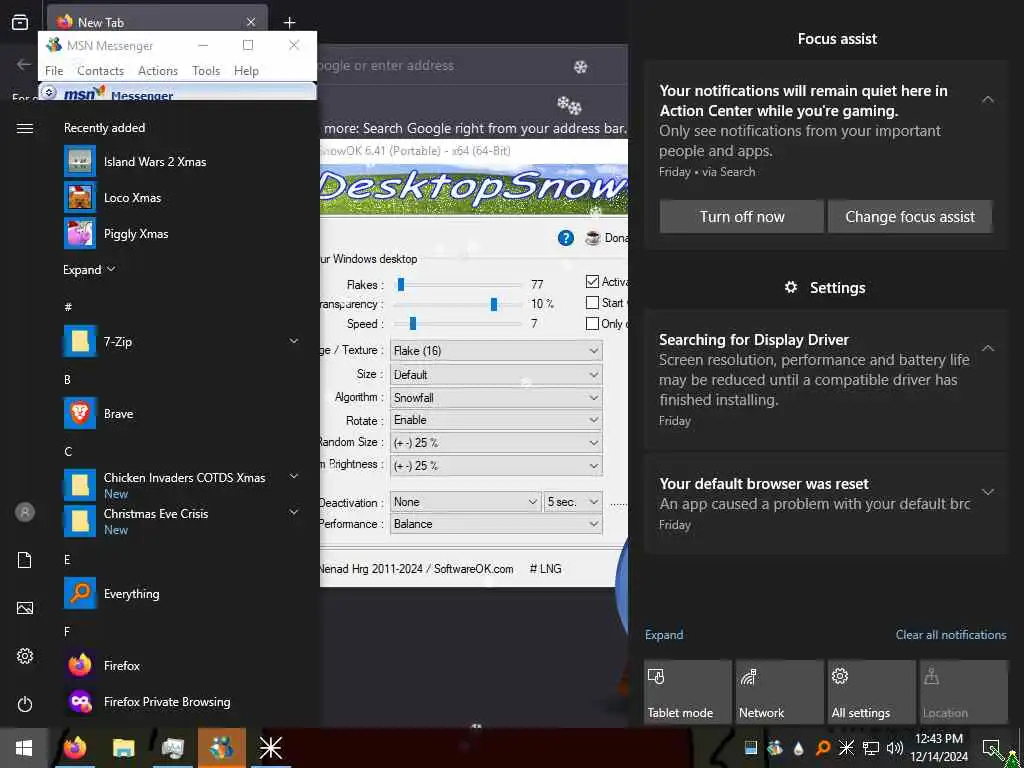The height and width of the screenshot is (768, 1024).
Task: Open the Brightness (+ -) 25 % dropdown
Action: tap(496, 466)
